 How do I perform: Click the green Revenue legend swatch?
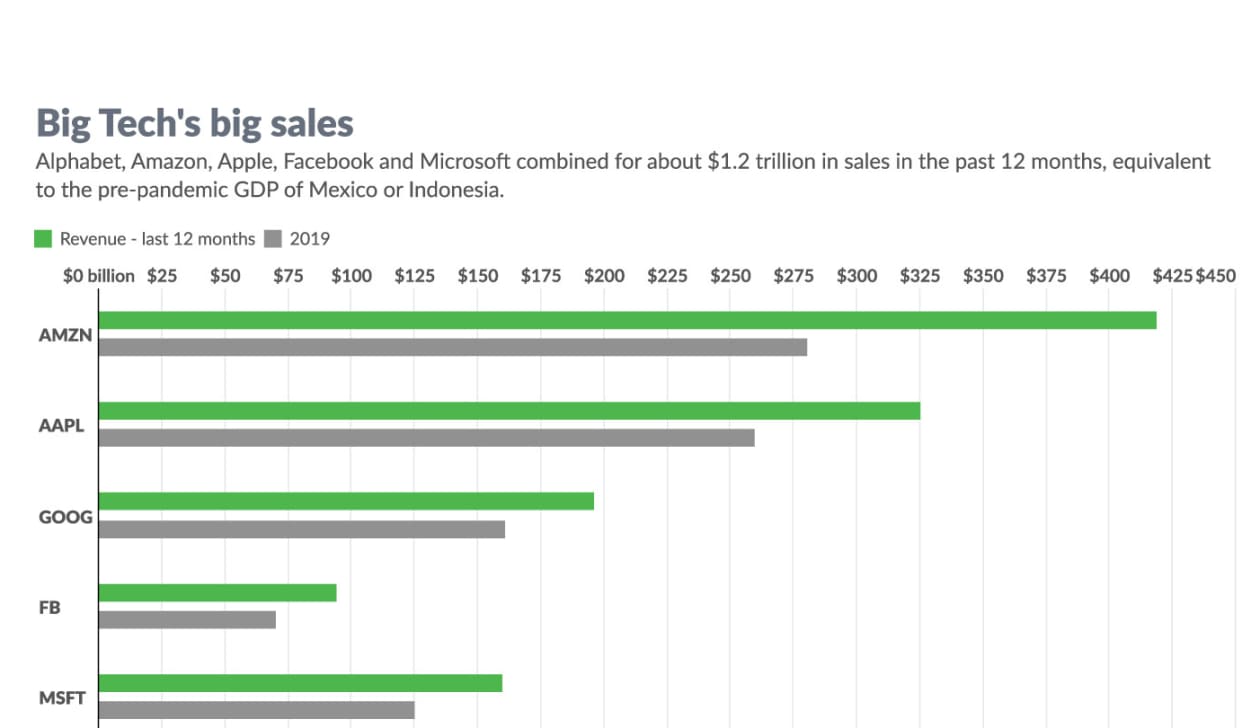[x=43, y=239]
